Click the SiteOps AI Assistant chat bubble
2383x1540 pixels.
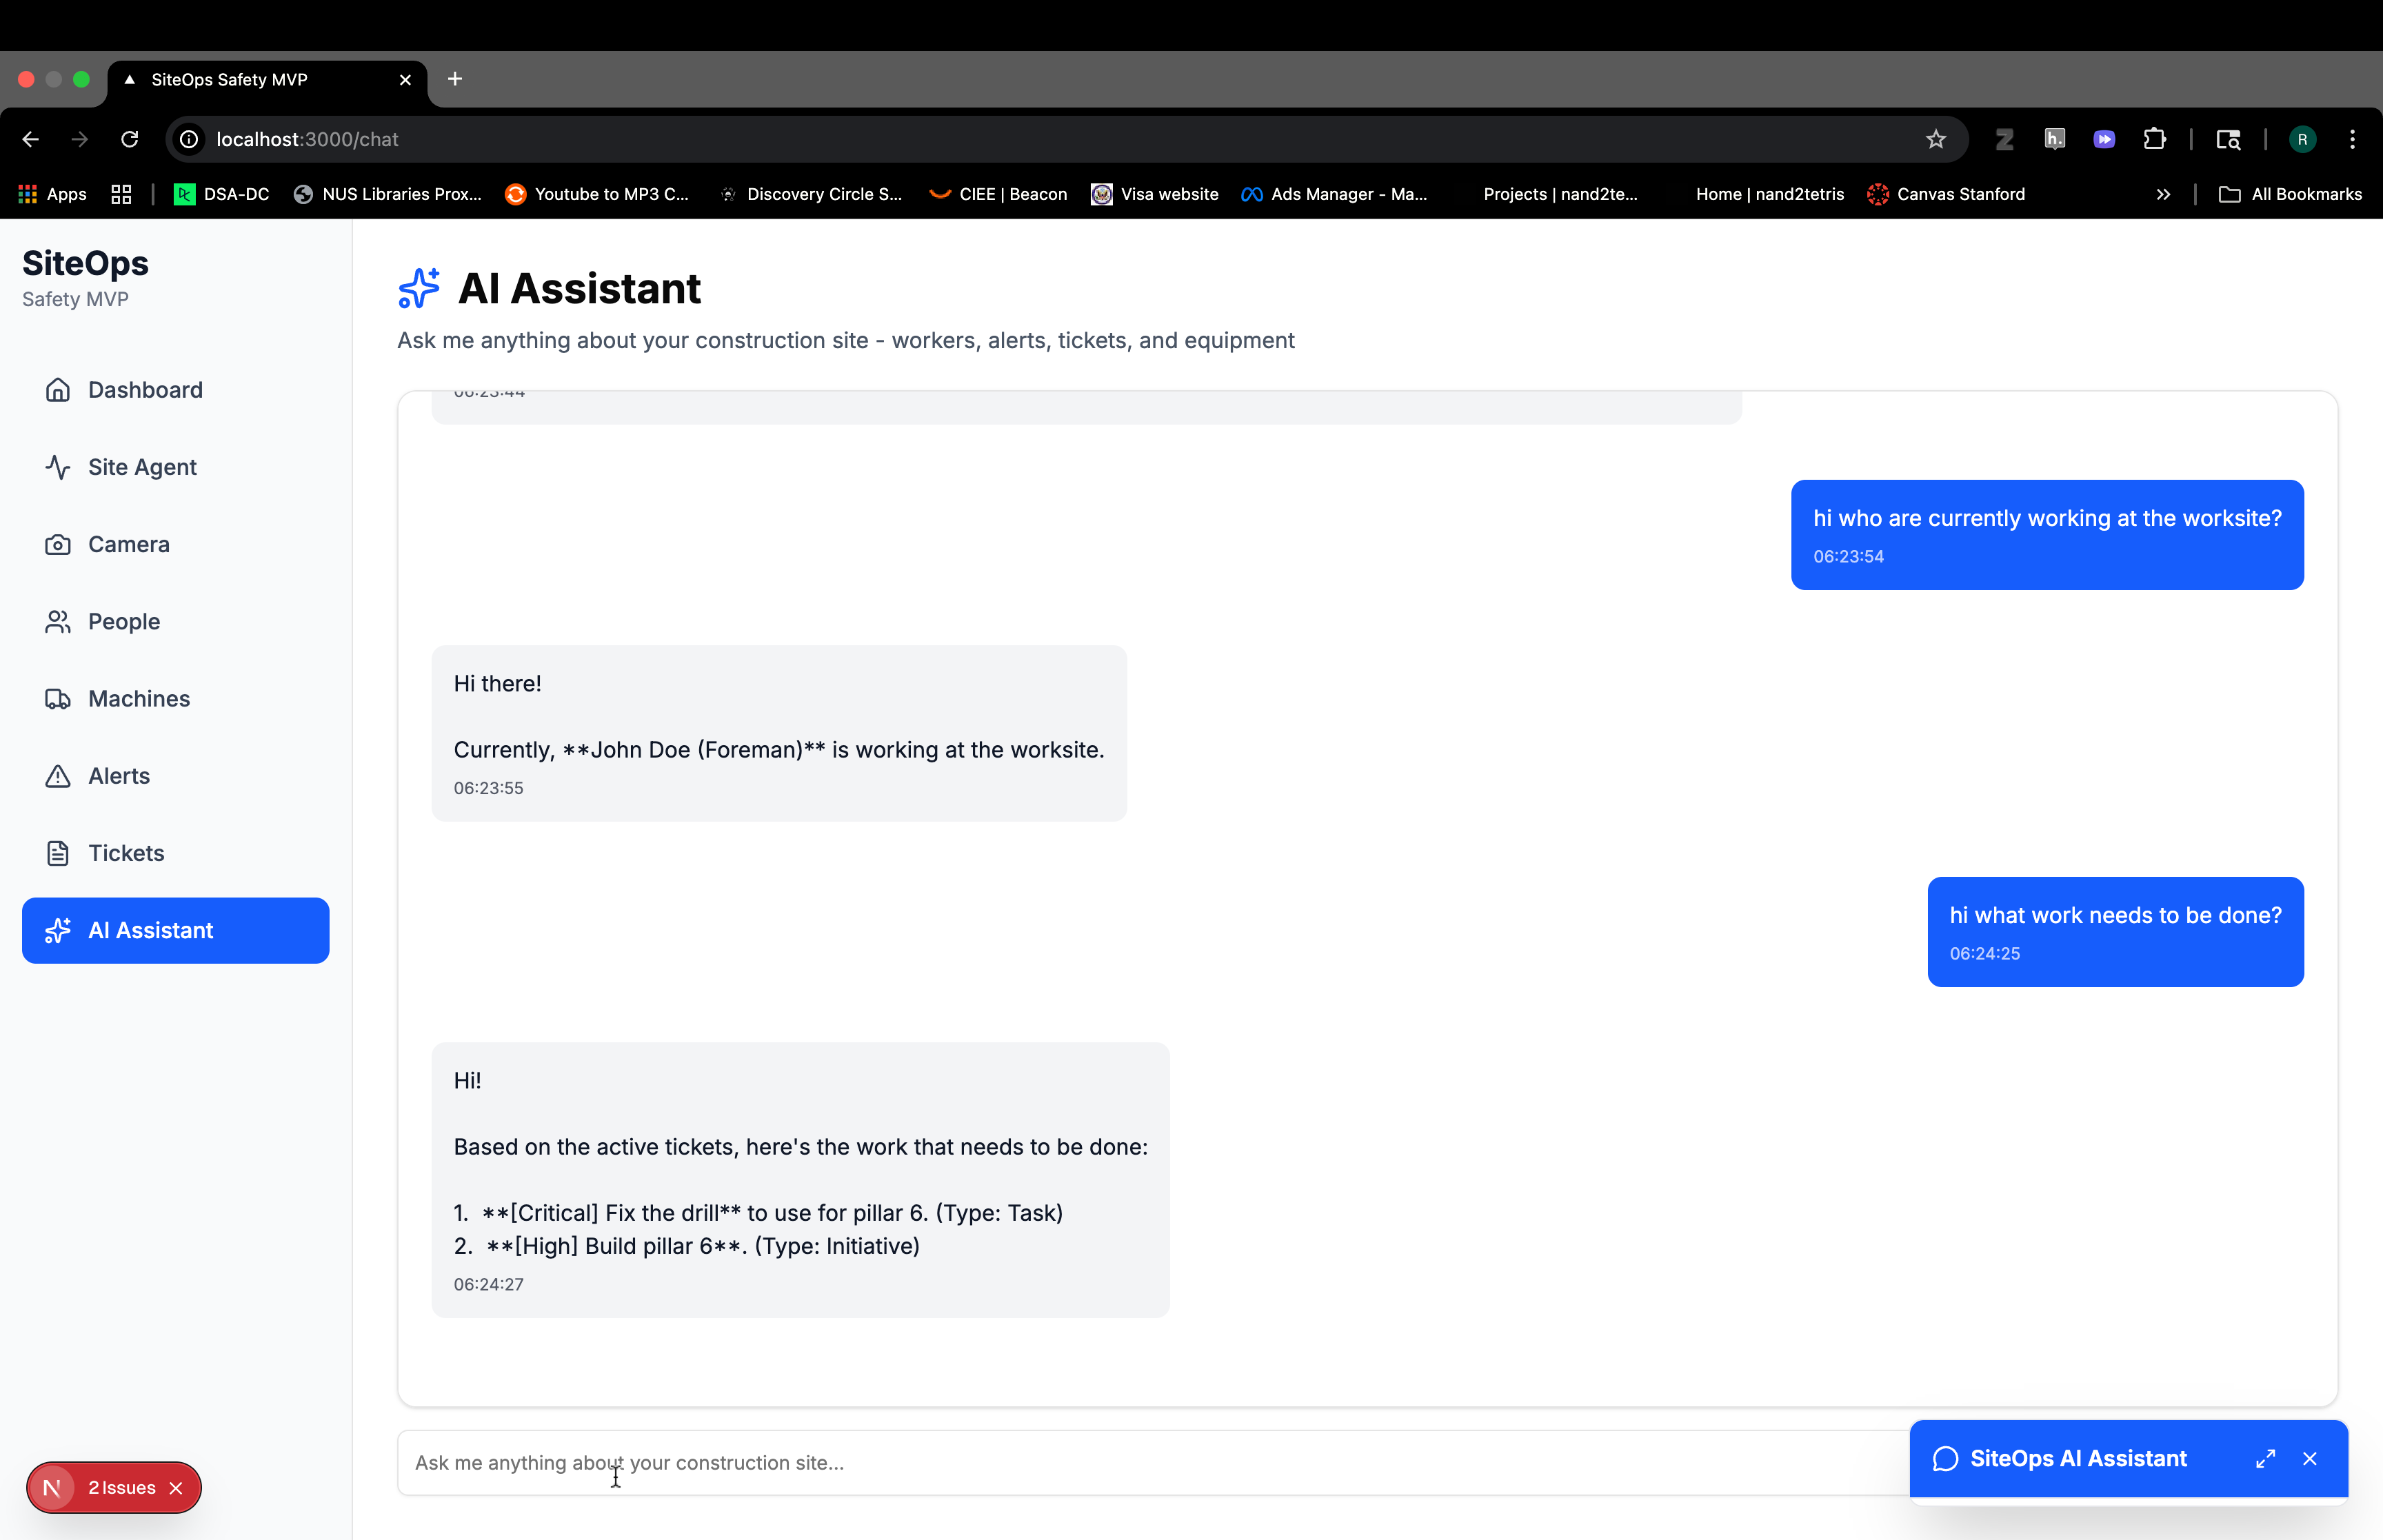click(1945, 1458)
